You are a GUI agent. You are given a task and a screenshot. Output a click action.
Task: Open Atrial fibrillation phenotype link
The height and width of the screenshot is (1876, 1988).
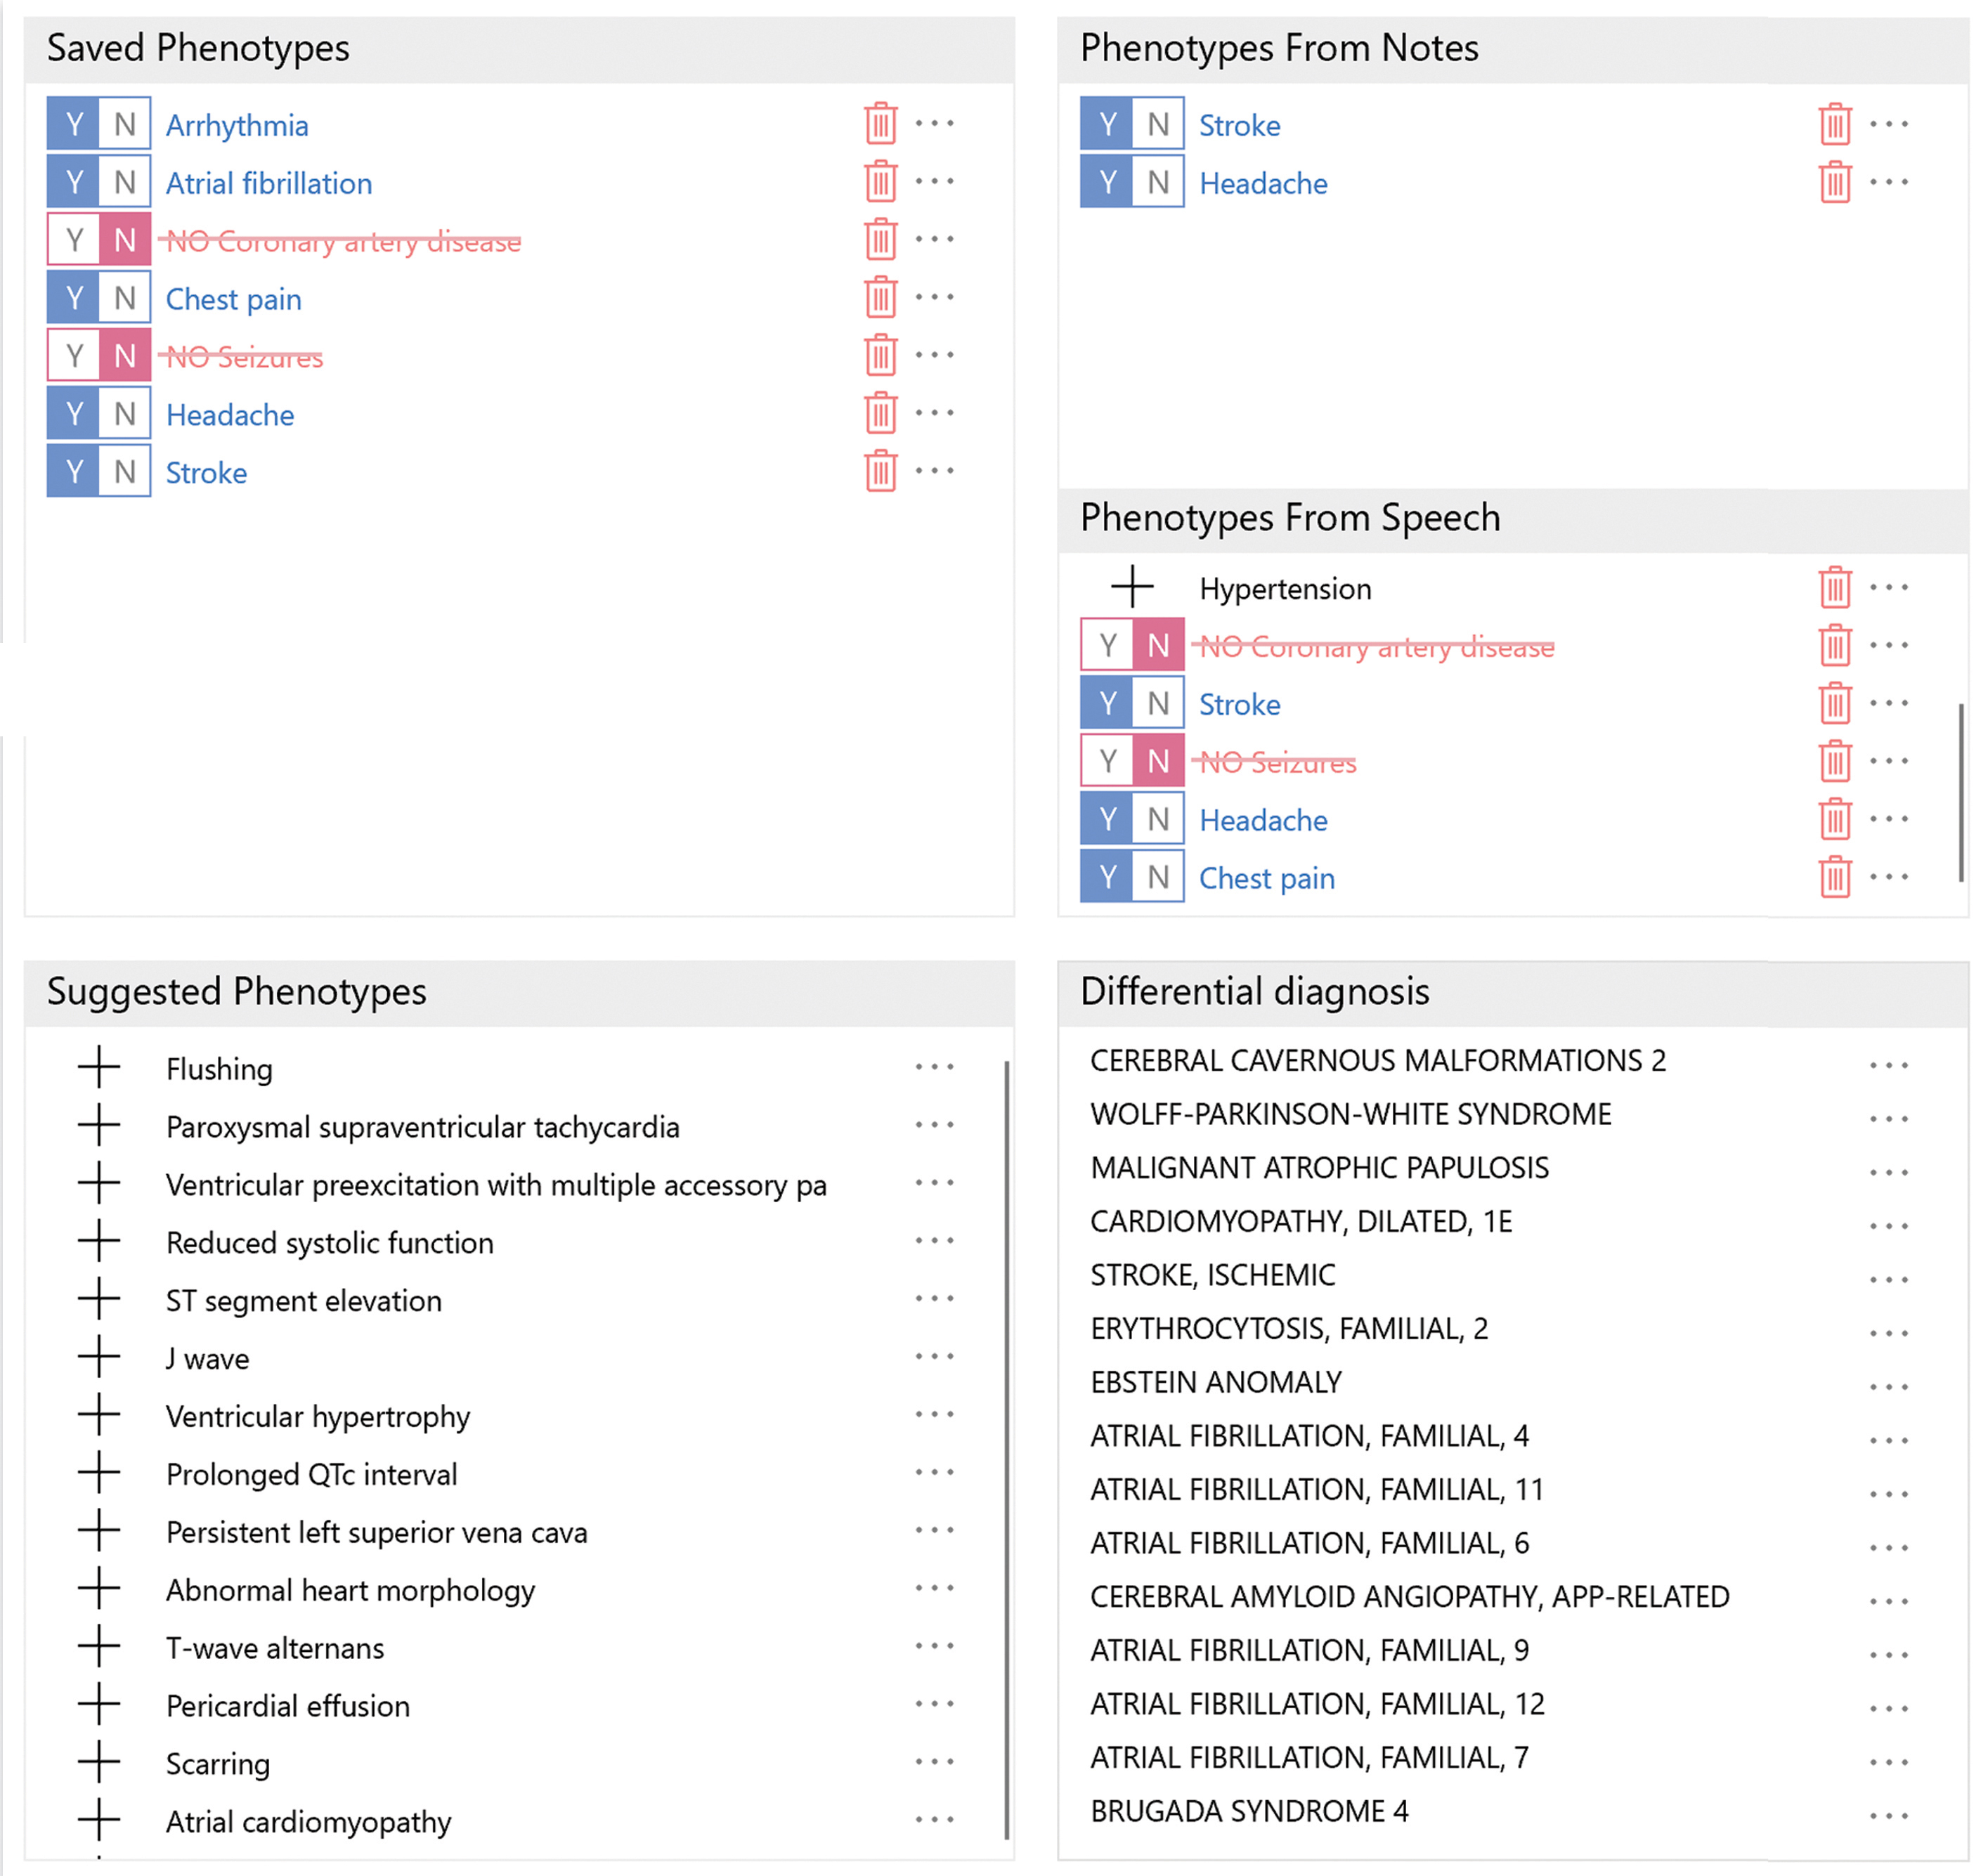click(x=269, y=183)
